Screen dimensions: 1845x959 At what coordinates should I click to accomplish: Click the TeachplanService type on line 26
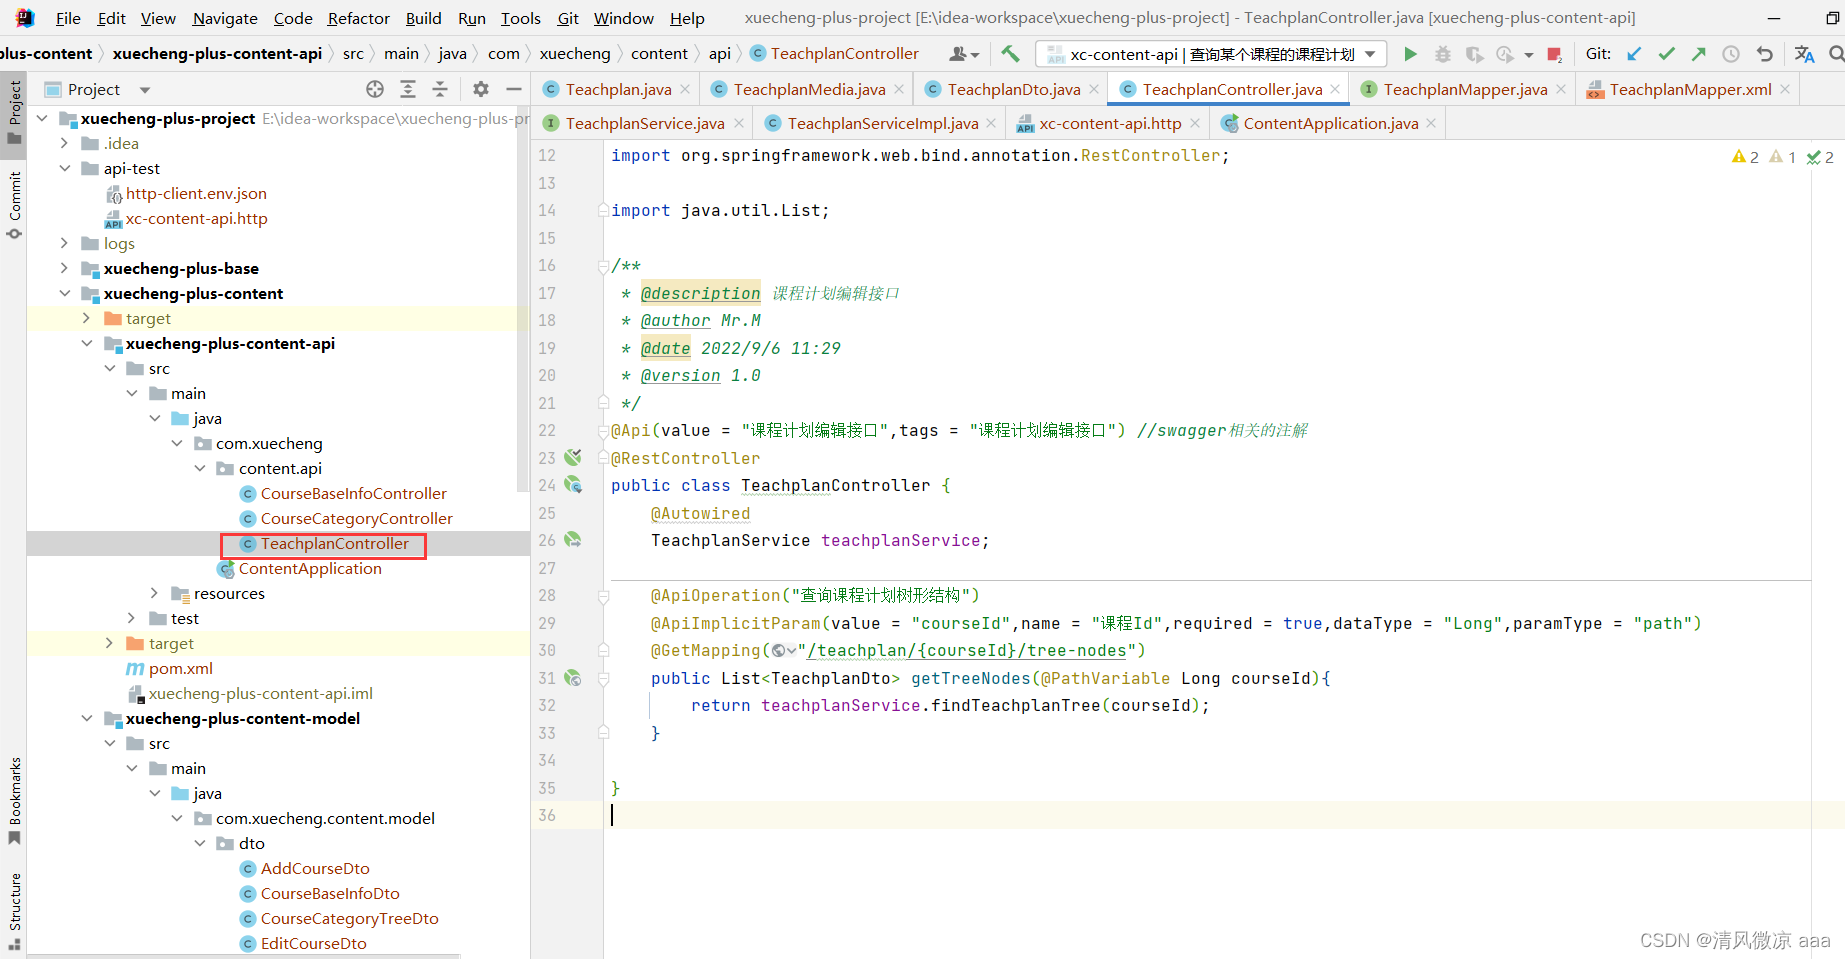730,540
